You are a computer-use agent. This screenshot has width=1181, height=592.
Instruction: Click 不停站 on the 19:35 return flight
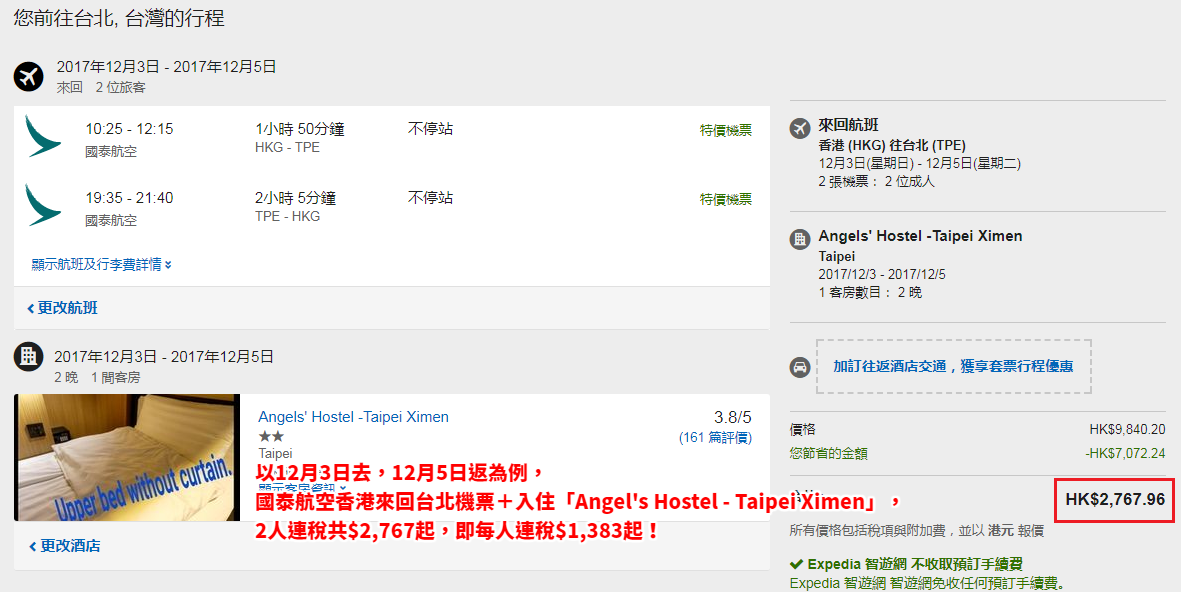tap(430, 198)
